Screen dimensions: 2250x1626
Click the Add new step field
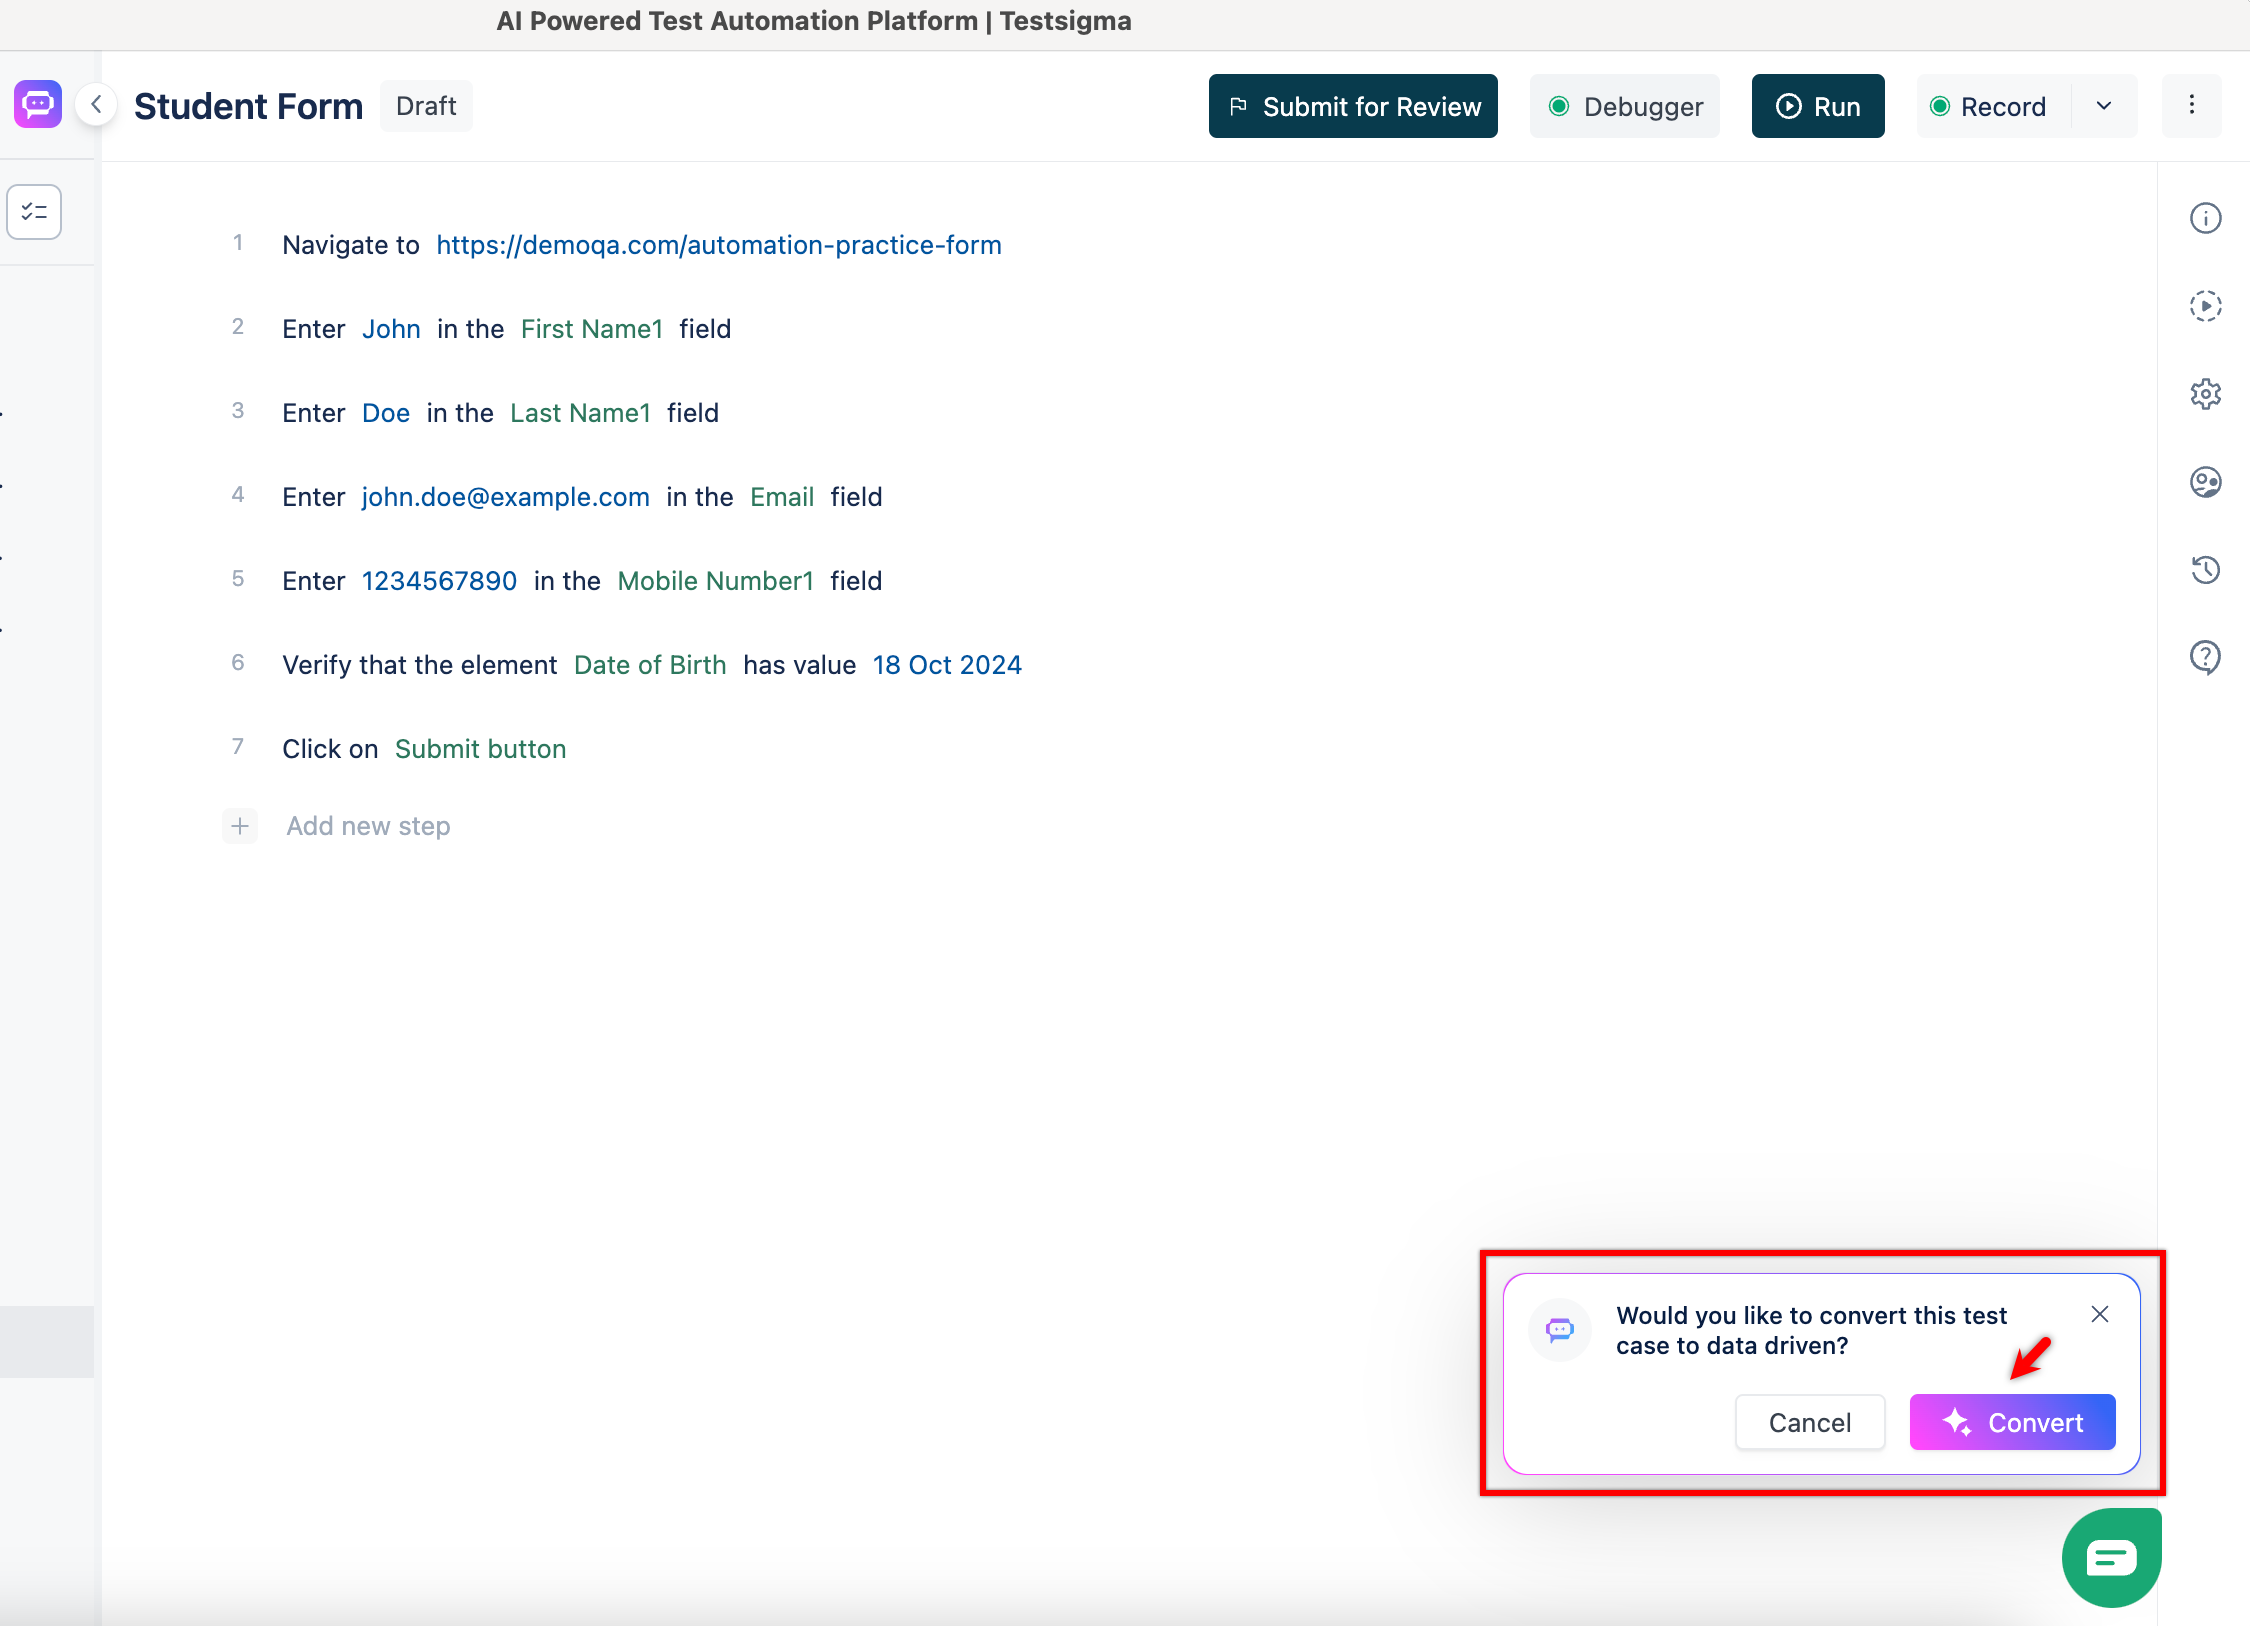point(368,826)
